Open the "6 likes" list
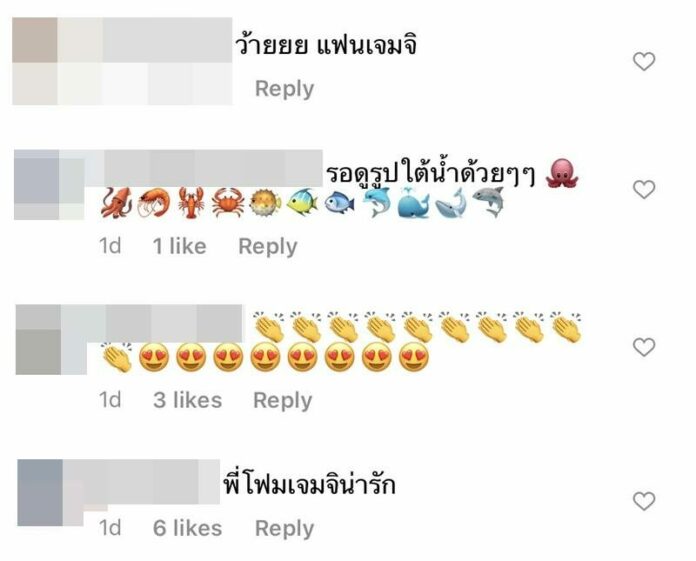Screen dimensions: 696x561 coord(187,528)
